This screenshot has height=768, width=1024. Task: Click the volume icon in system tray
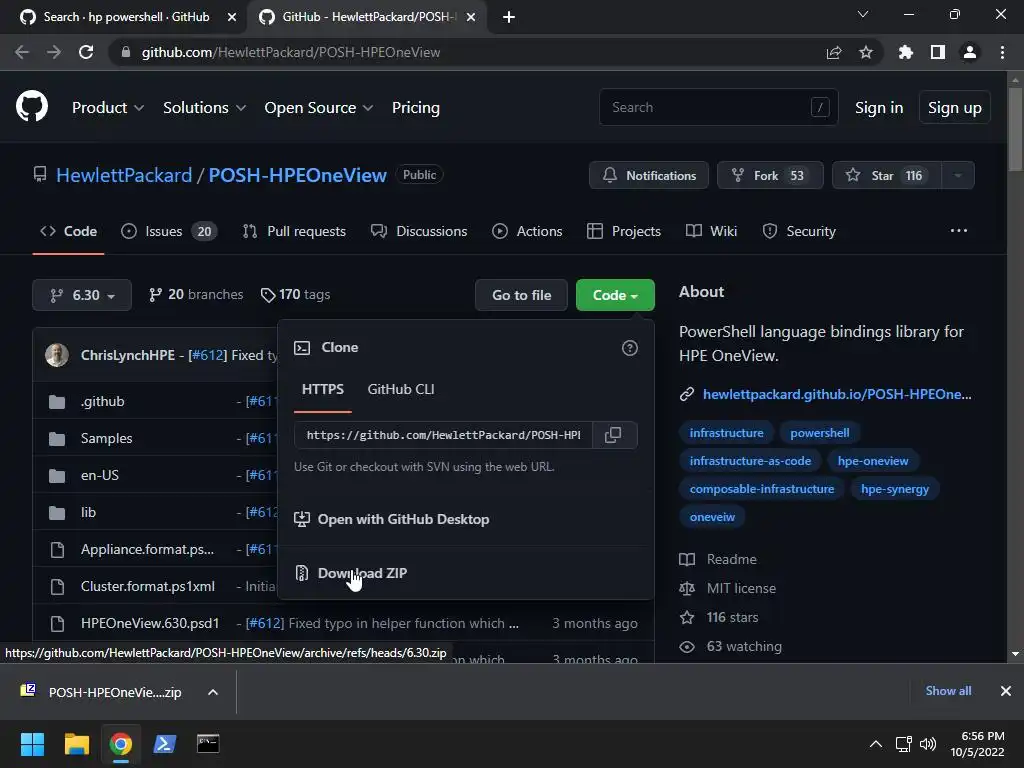pyautogui.click(x=928, y=744)
